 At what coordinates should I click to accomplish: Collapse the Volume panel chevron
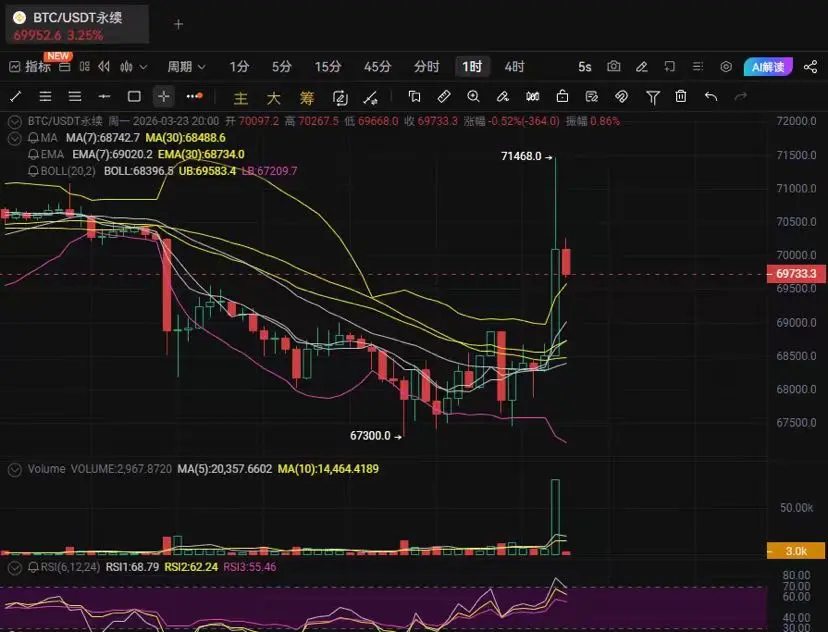15,469
